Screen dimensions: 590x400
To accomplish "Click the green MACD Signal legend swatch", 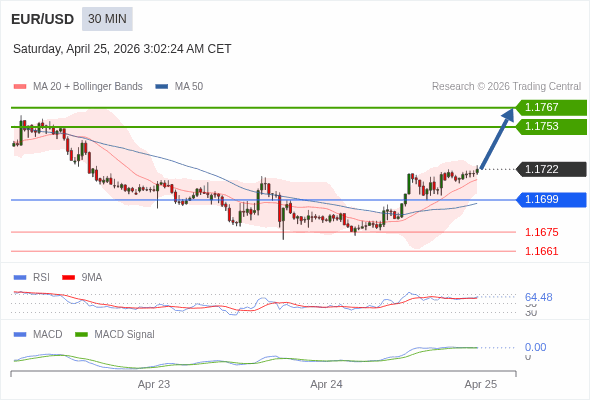I will pos(82,335).
